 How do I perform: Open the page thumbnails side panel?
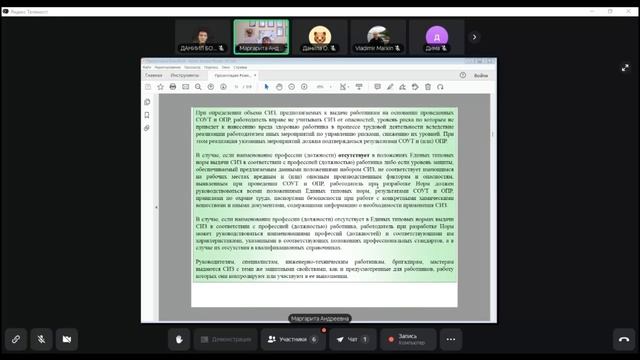coord(147,102)
